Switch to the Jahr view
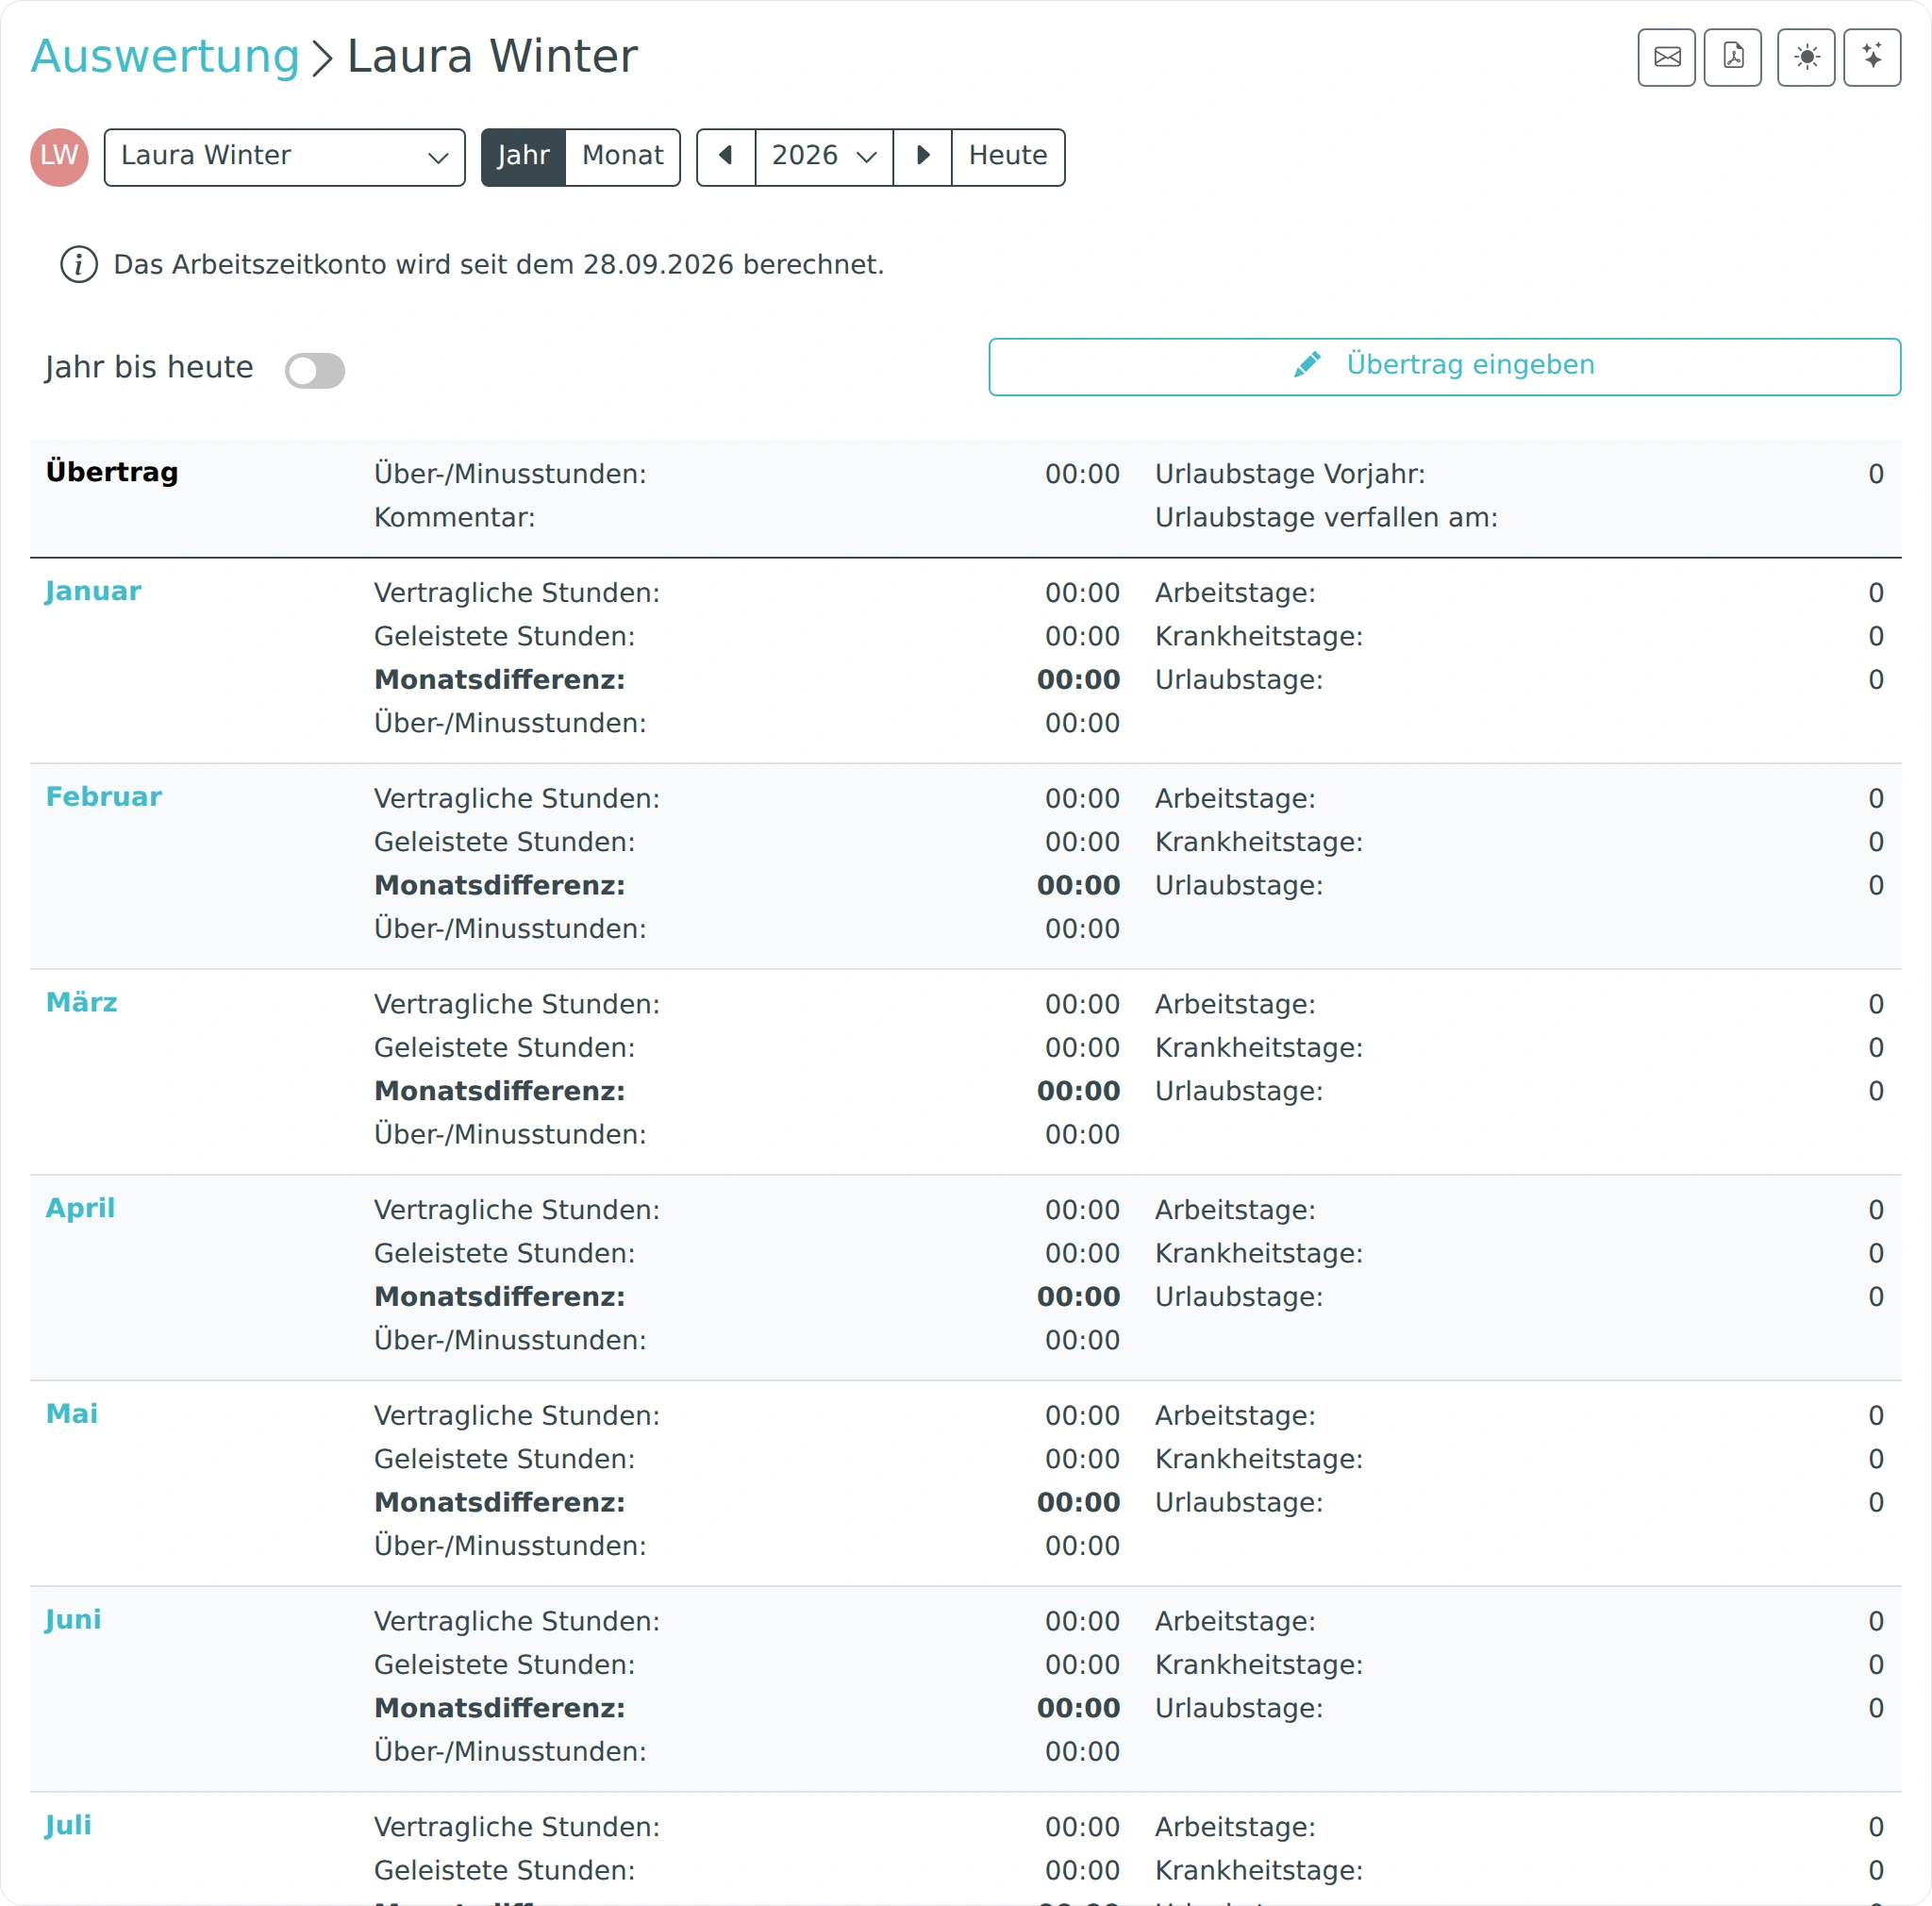 523,157
